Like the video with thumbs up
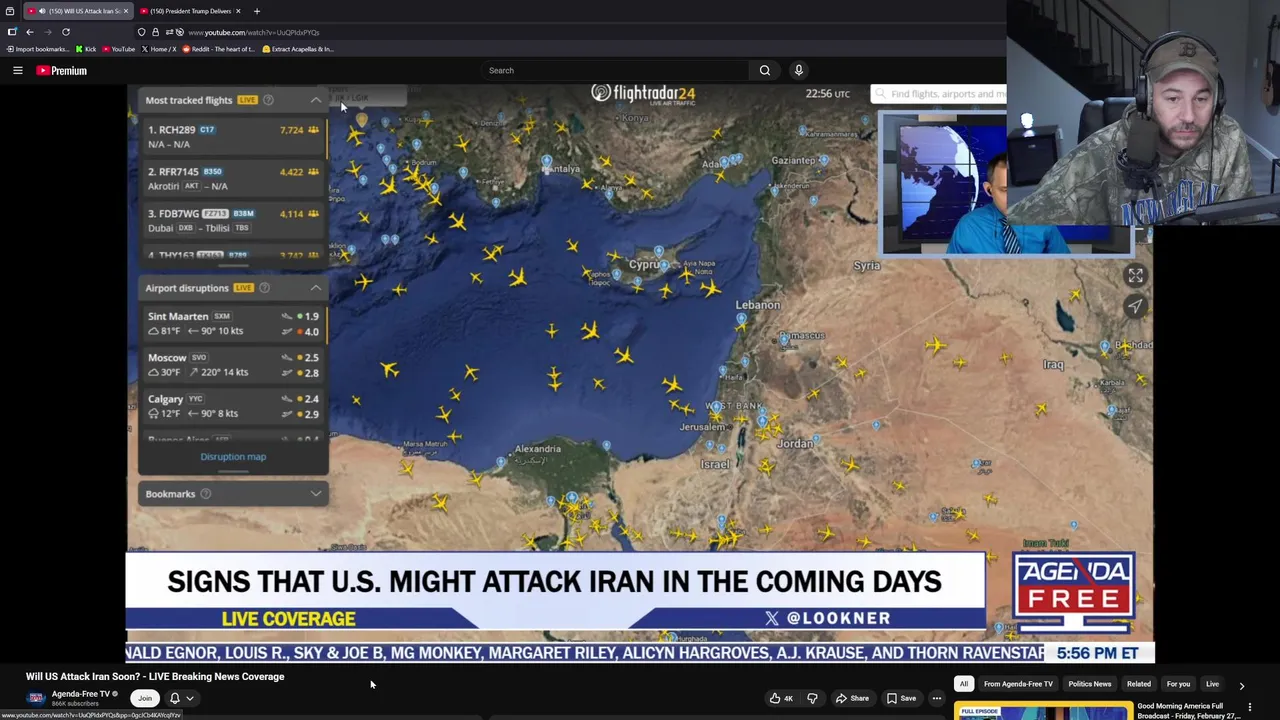The width and height of the screenshot is (1280, 720). point(781,698)
